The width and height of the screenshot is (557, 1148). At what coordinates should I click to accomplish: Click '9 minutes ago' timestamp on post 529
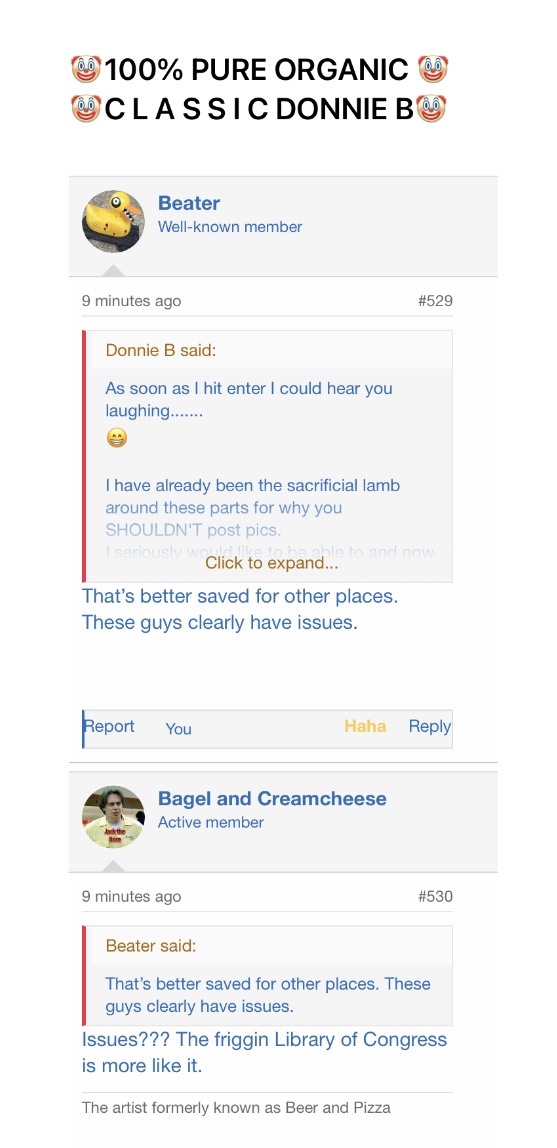(x=132, y=300)
